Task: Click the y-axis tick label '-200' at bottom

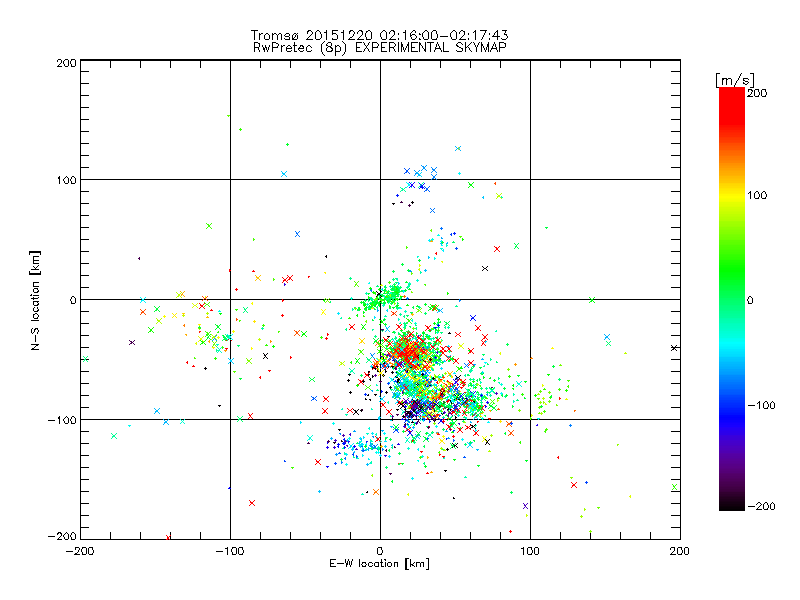Action: (62, 536)
